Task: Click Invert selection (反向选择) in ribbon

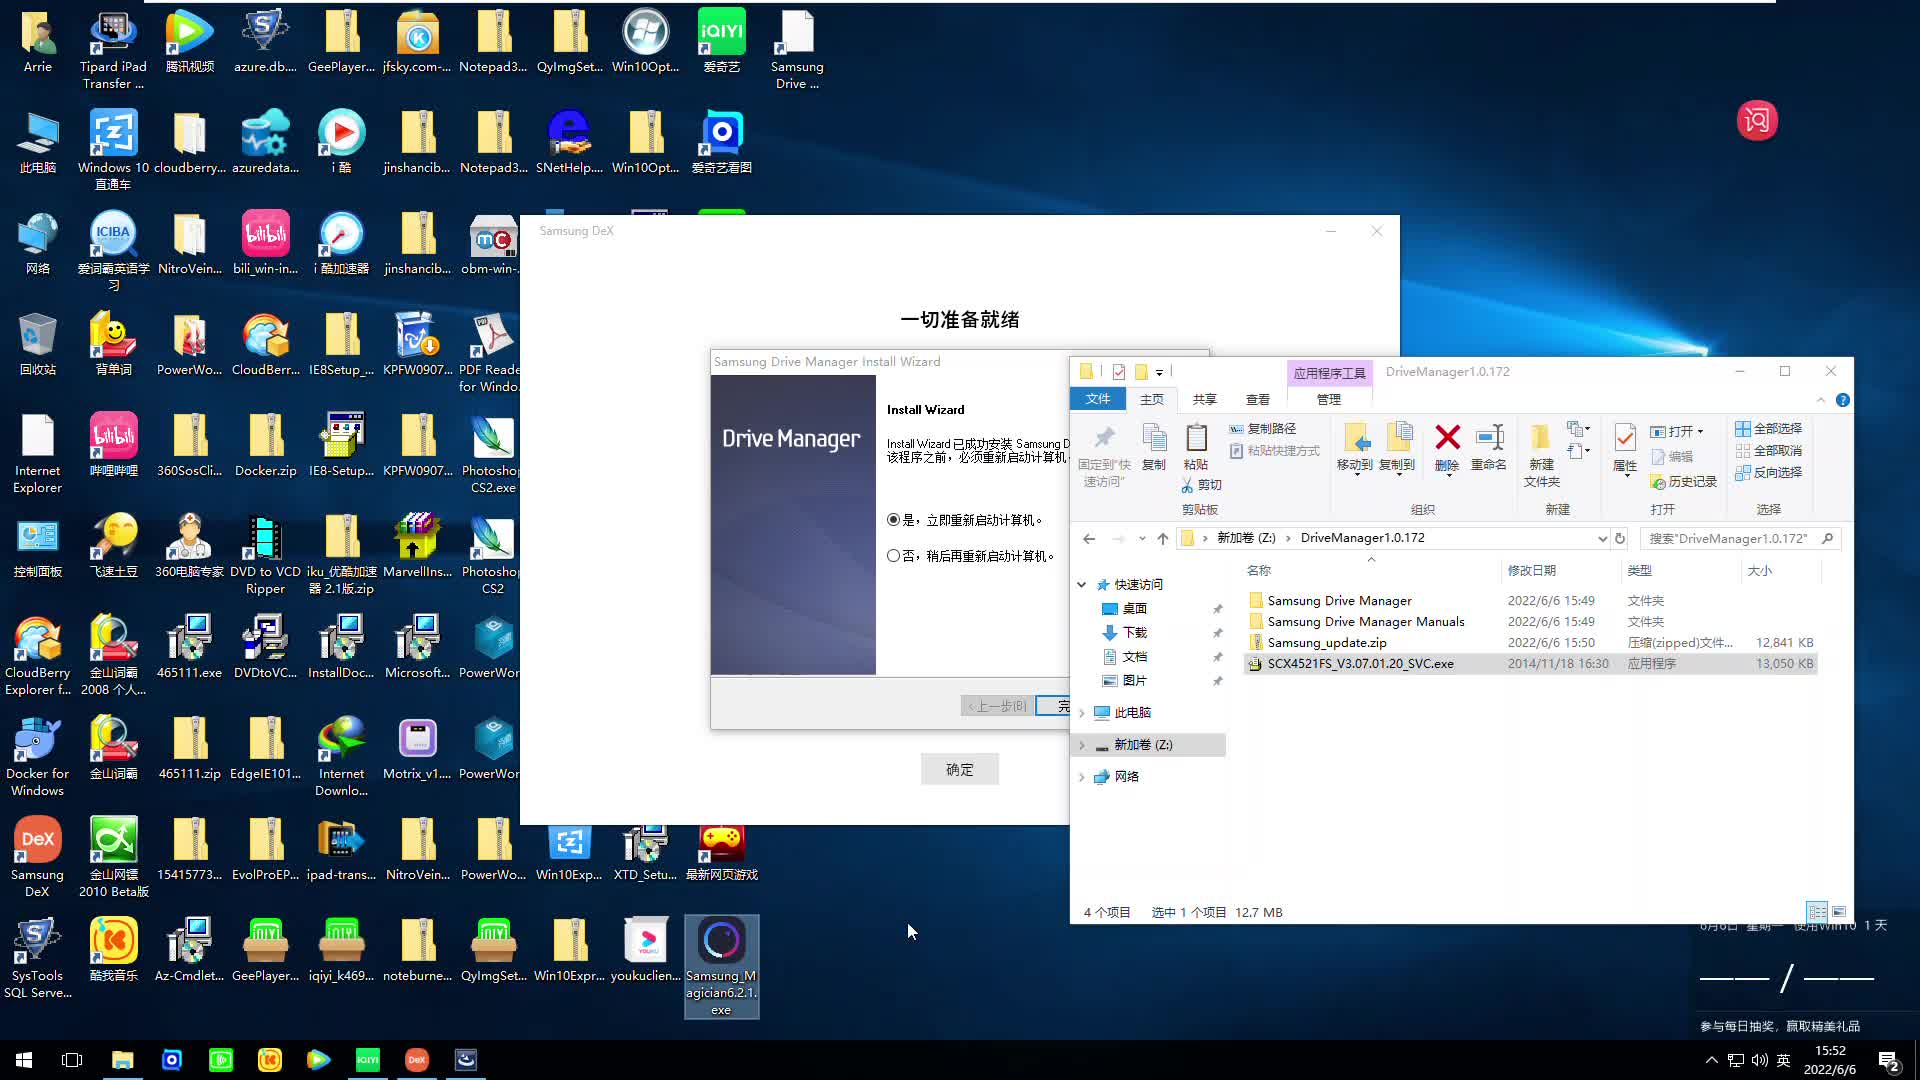Action: pos(1769,472)
